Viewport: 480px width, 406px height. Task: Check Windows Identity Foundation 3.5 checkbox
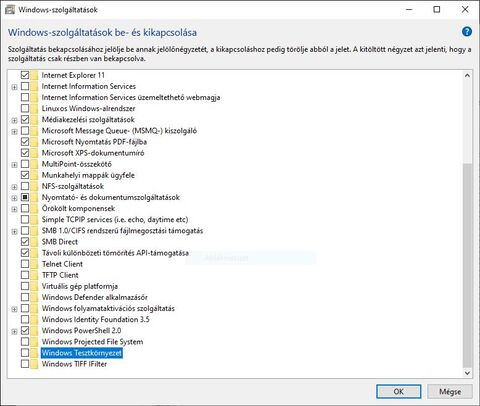(x=25, y=319)
